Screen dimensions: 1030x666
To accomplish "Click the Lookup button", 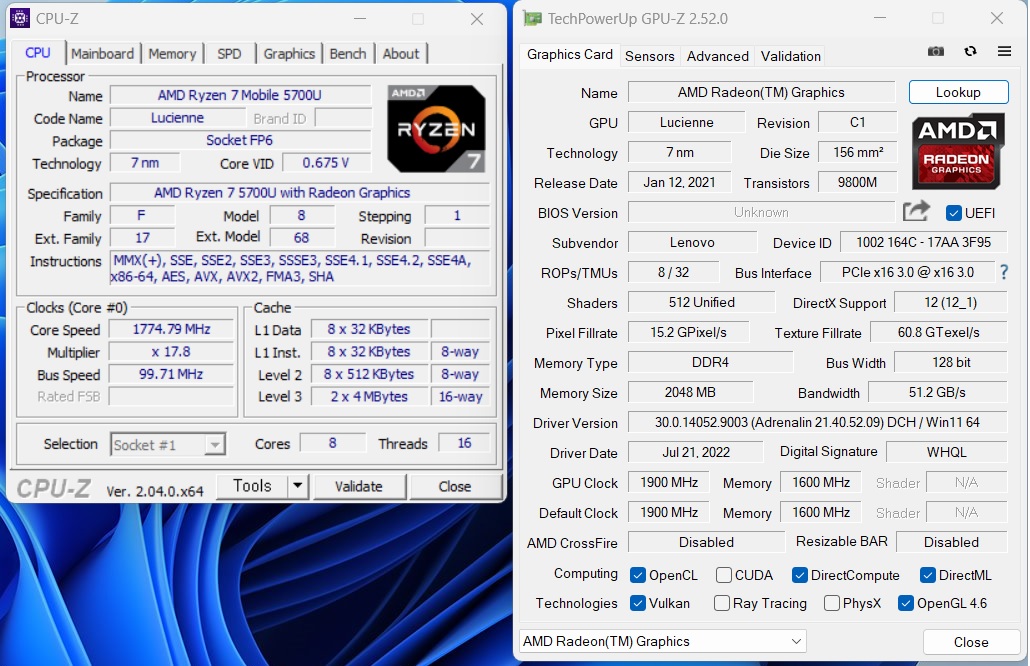I will (x=958, y=92).
